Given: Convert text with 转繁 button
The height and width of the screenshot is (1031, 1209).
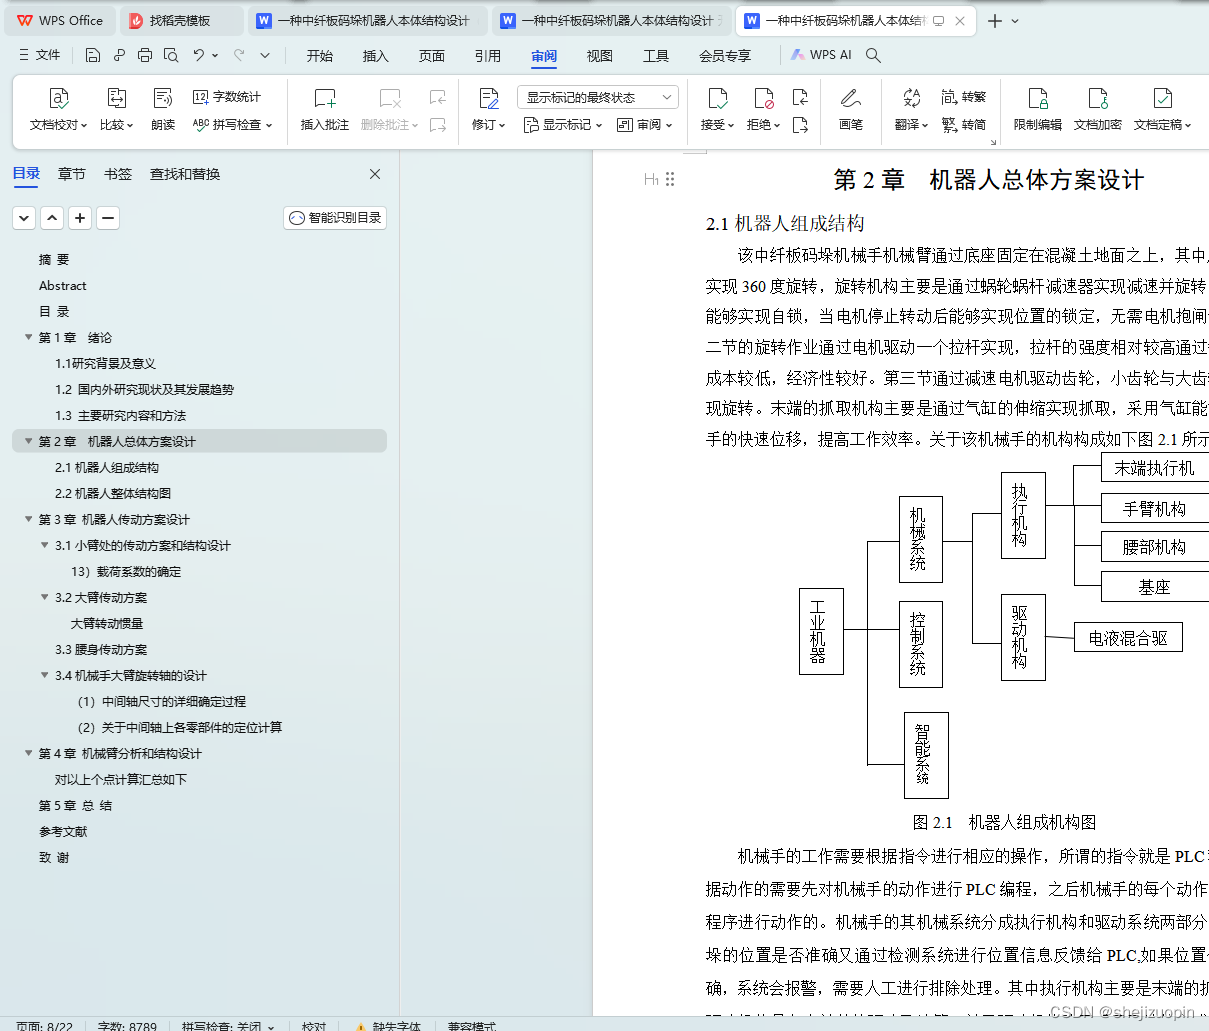Looking at the screenshot, I should point(964,97).
